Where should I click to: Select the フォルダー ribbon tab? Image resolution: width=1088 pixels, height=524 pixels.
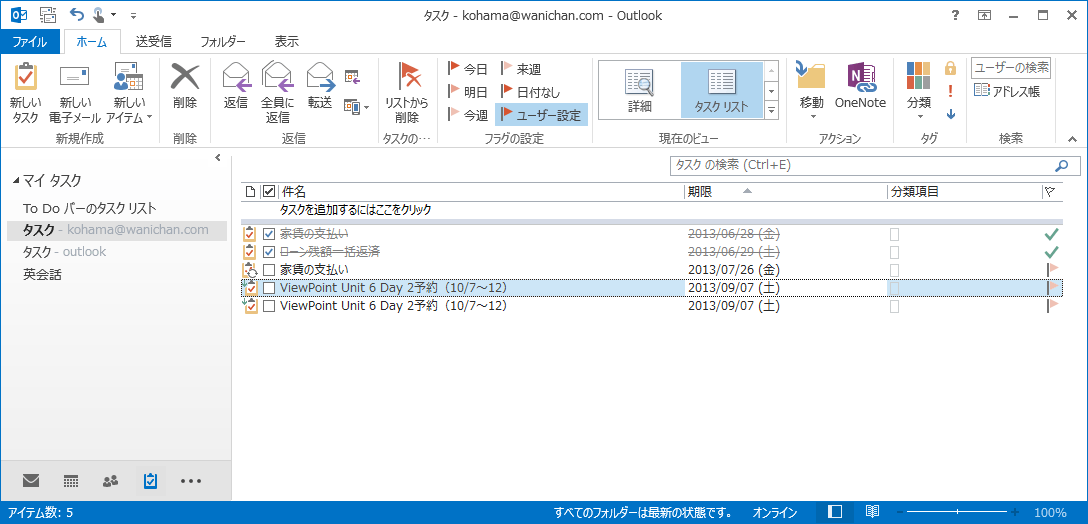click(223, 42)
